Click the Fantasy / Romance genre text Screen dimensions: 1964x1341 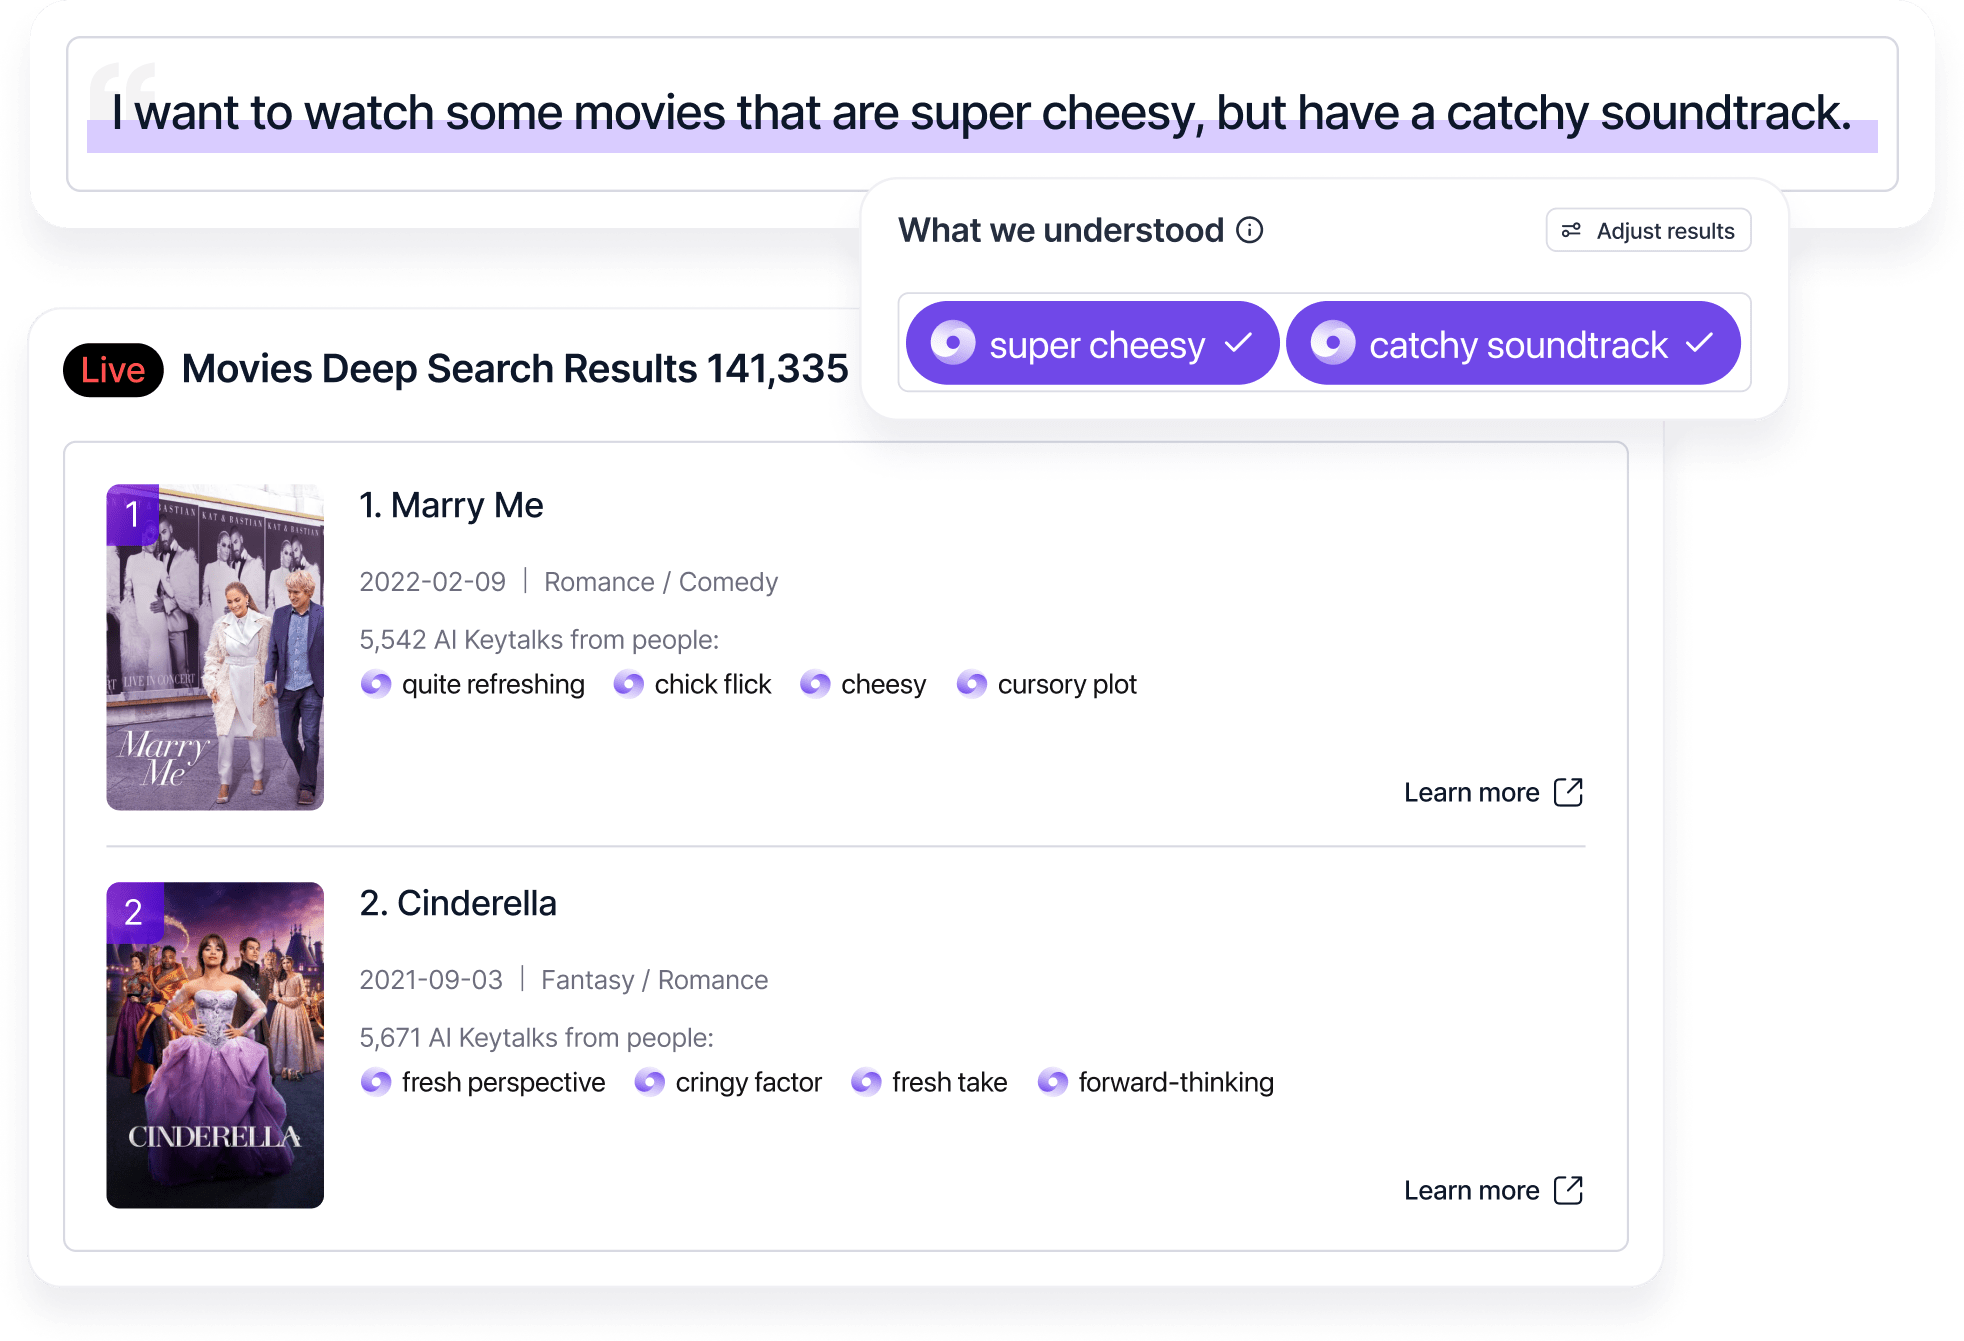[655, 980]
